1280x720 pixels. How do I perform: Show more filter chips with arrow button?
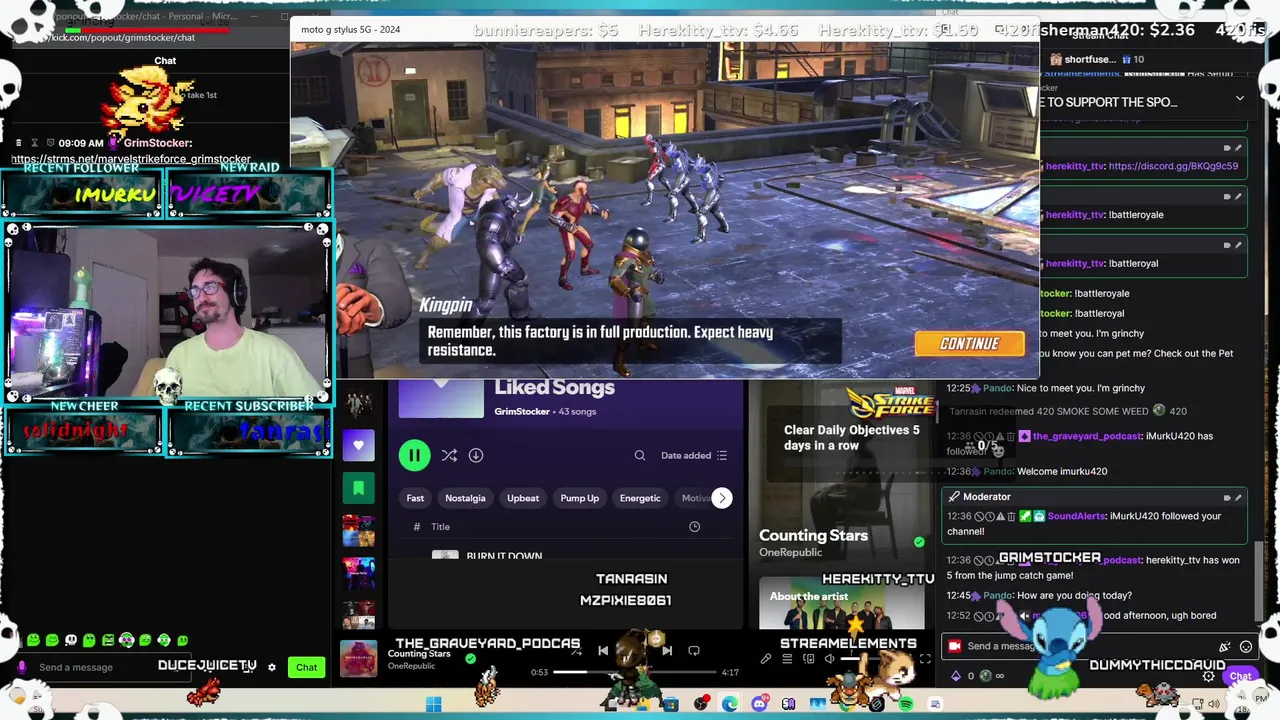[x=722, y=498]
